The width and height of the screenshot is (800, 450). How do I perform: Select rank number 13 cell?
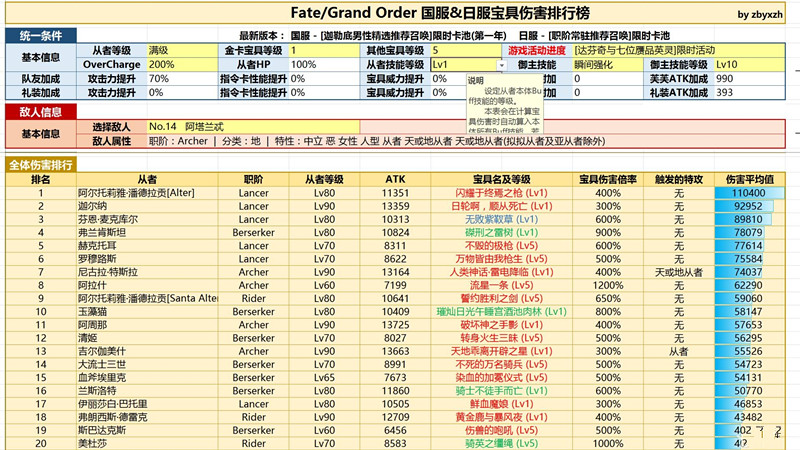41,352
